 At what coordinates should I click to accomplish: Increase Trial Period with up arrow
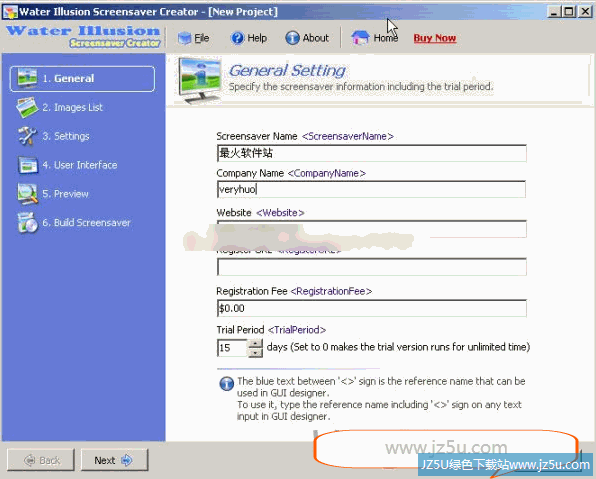coord(255,344)
